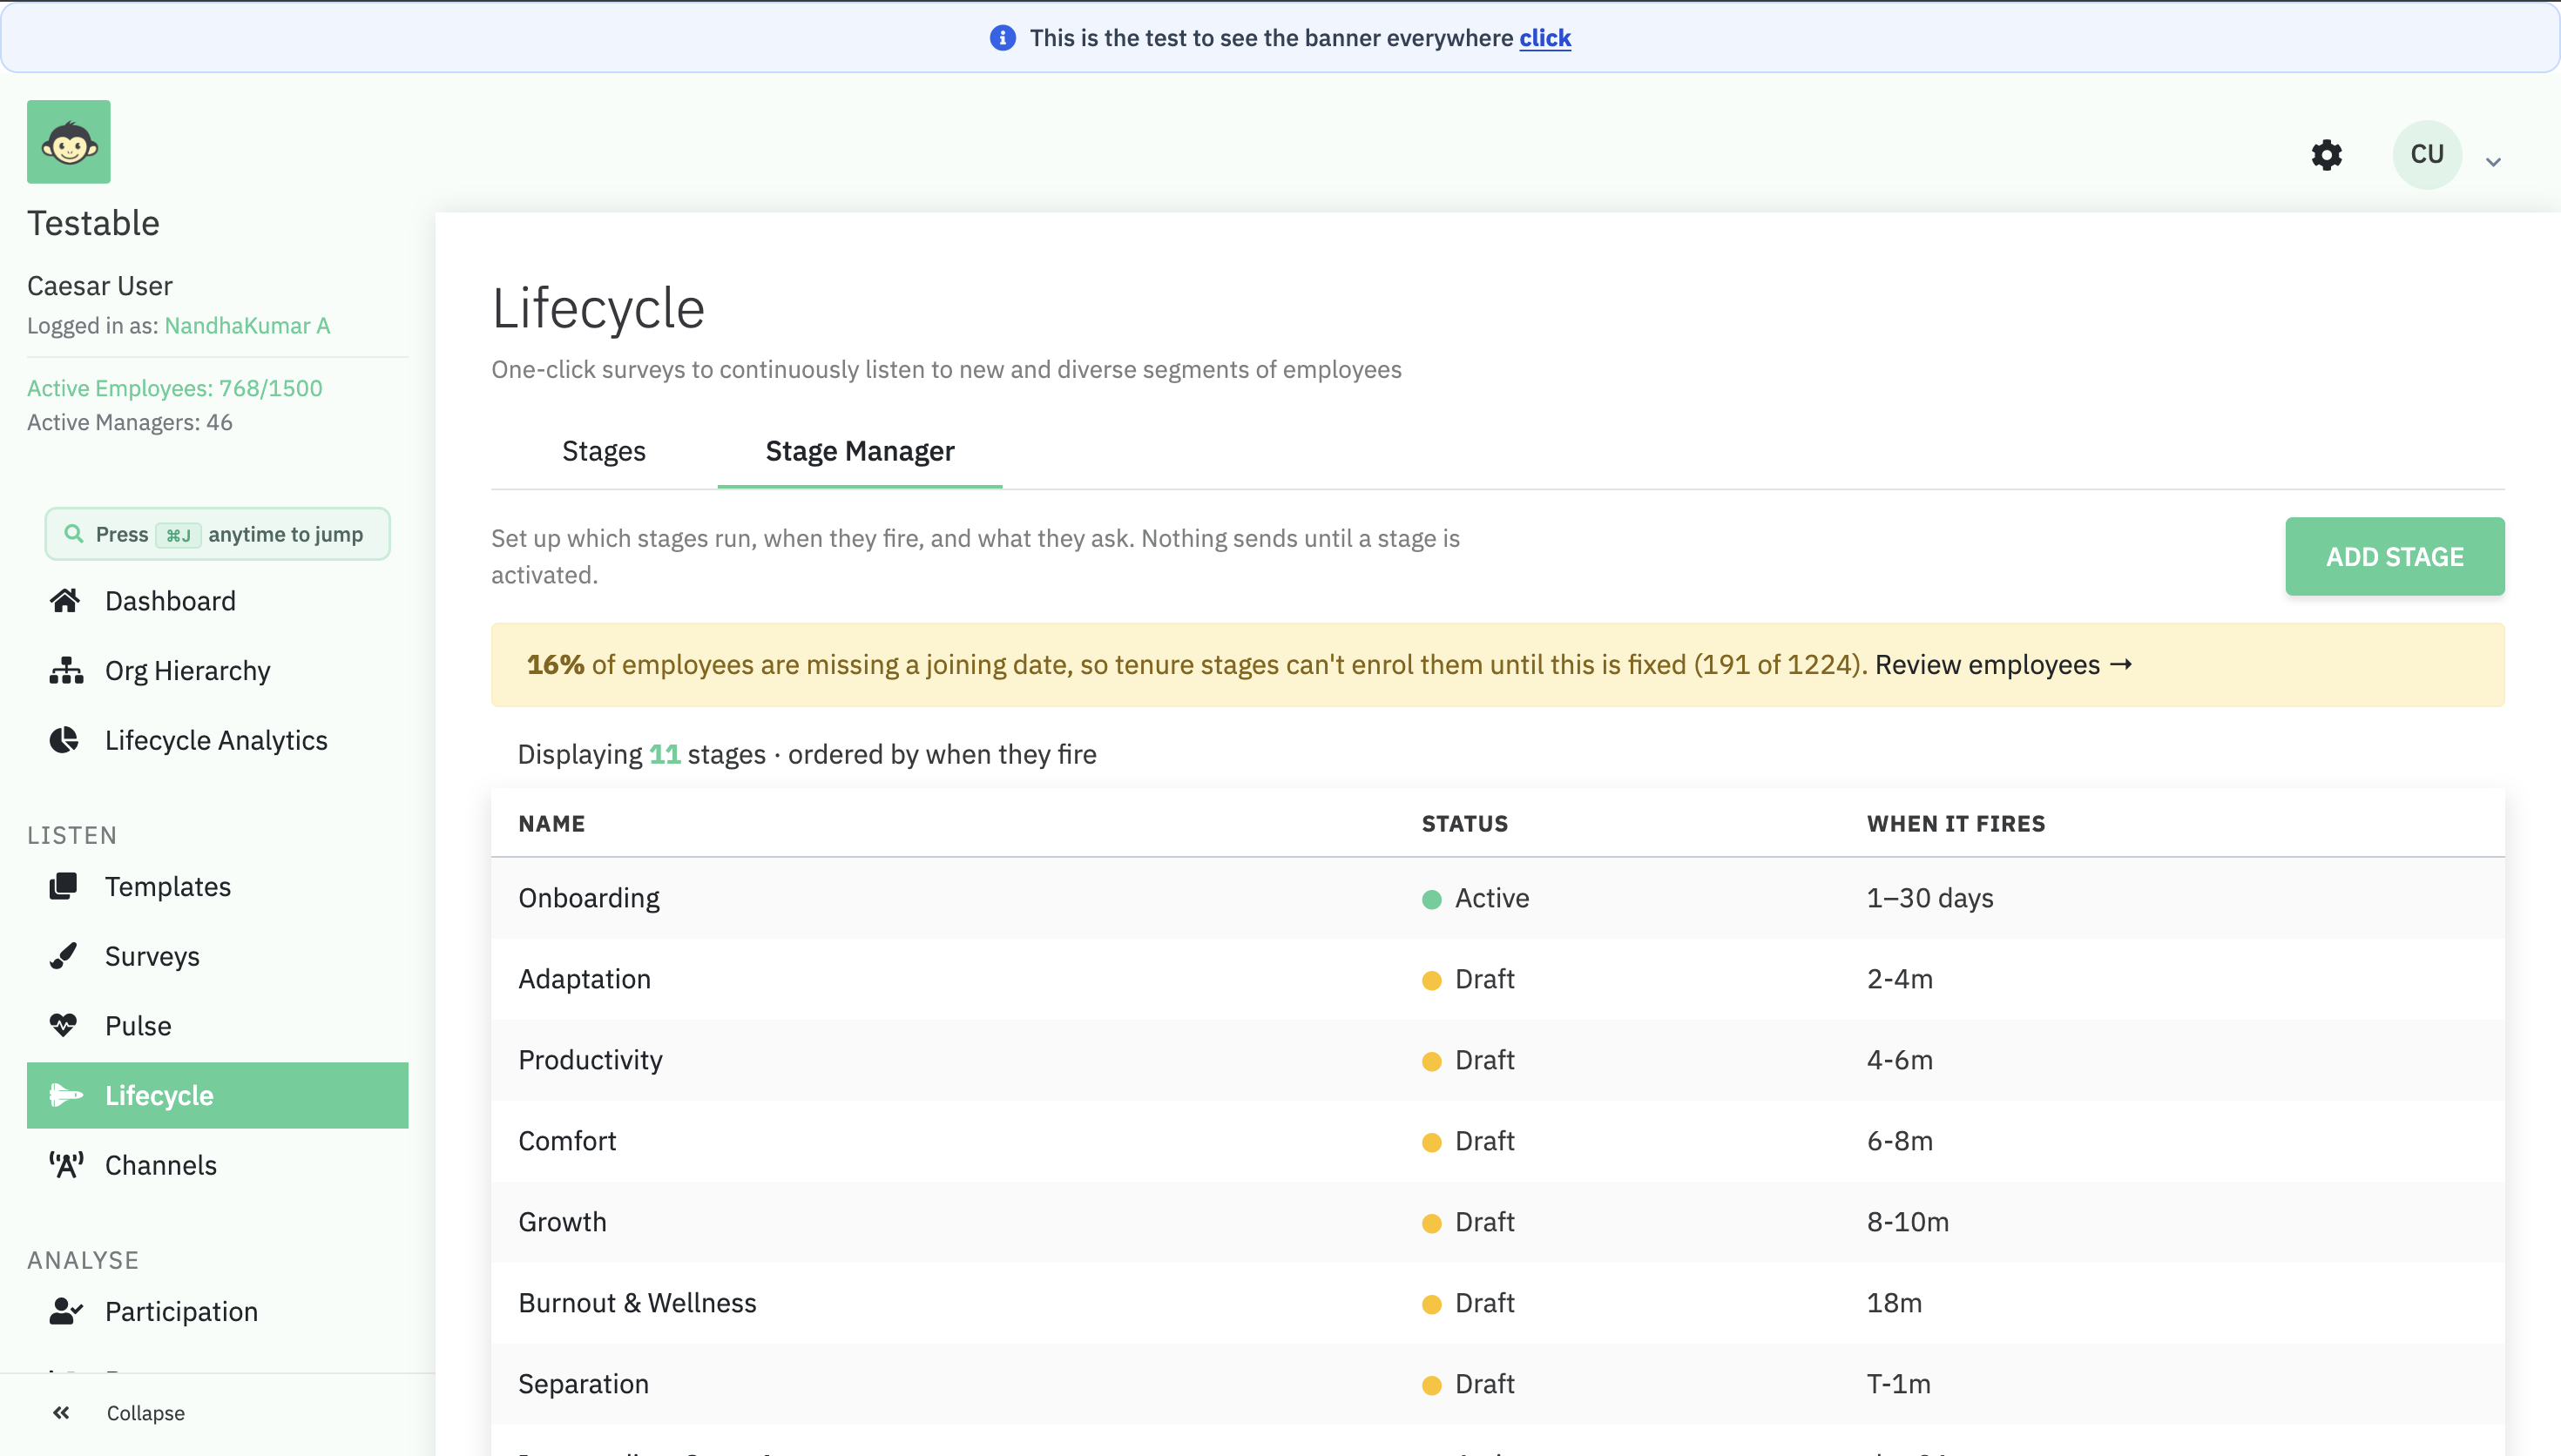Open the Separation stage row
Viewport: 2561px width, 1456px height.
[1497, 1384]
